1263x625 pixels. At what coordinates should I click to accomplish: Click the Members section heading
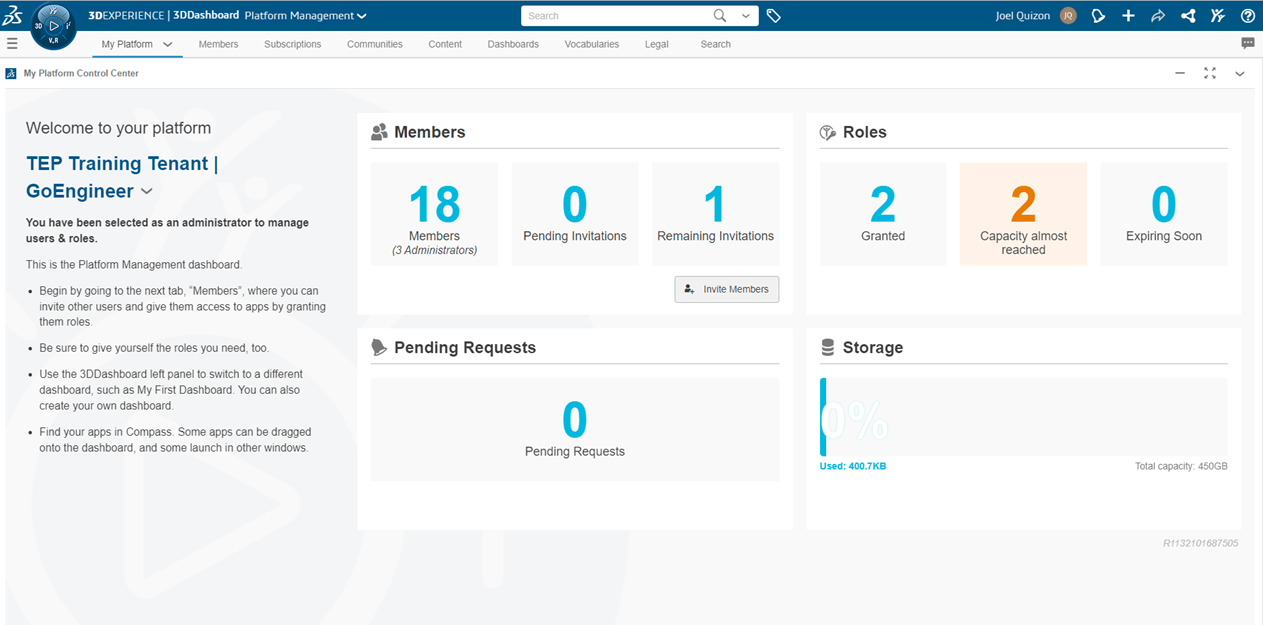pos(430,132)
